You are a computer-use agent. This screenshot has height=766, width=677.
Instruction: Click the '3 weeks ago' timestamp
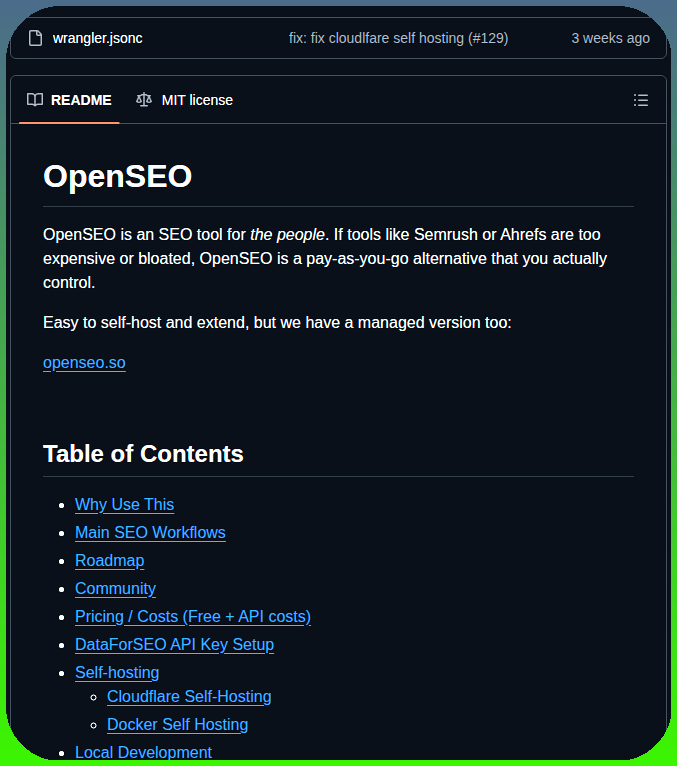(611, 38)
